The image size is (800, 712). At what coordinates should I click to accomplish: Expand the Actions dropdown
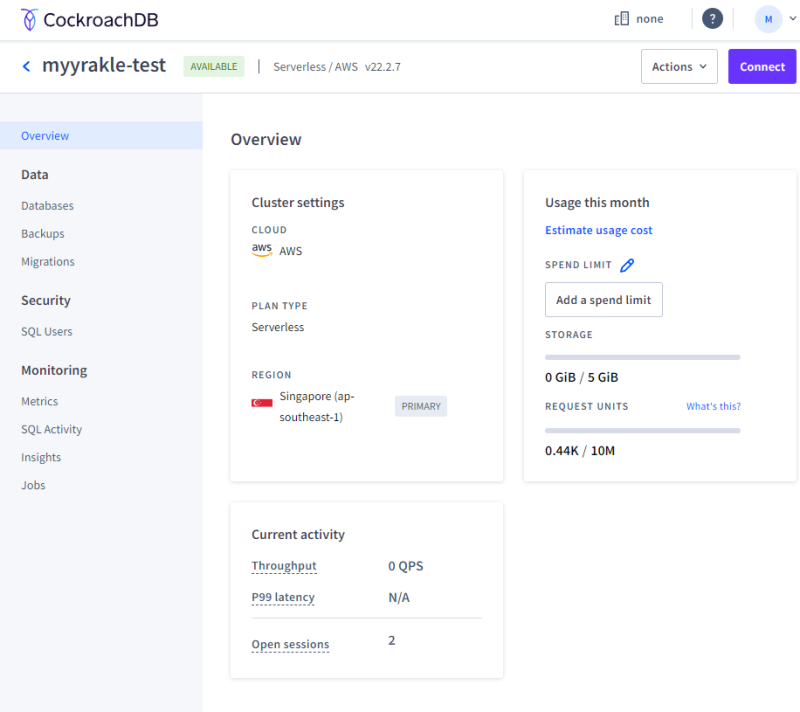[x=679, y=67]
